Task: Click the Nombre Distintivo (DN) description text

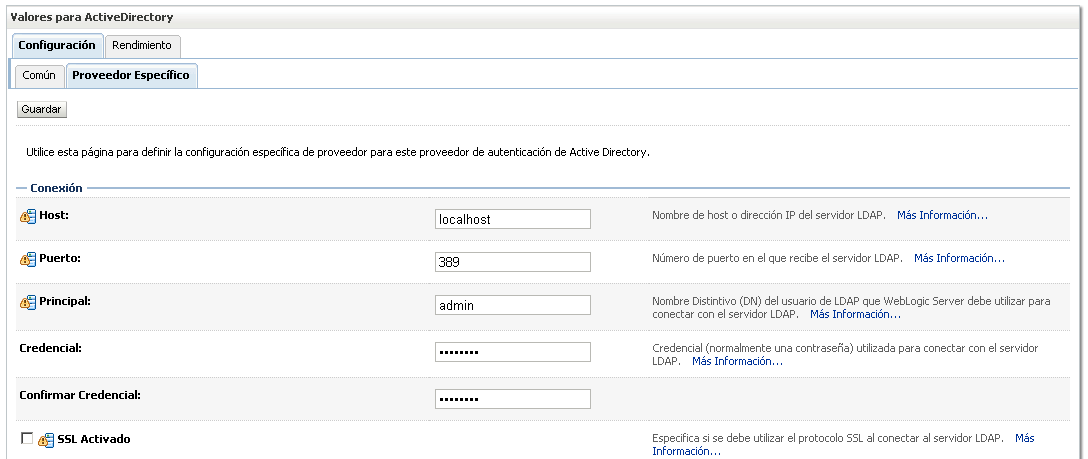Action: pos(851,308)
